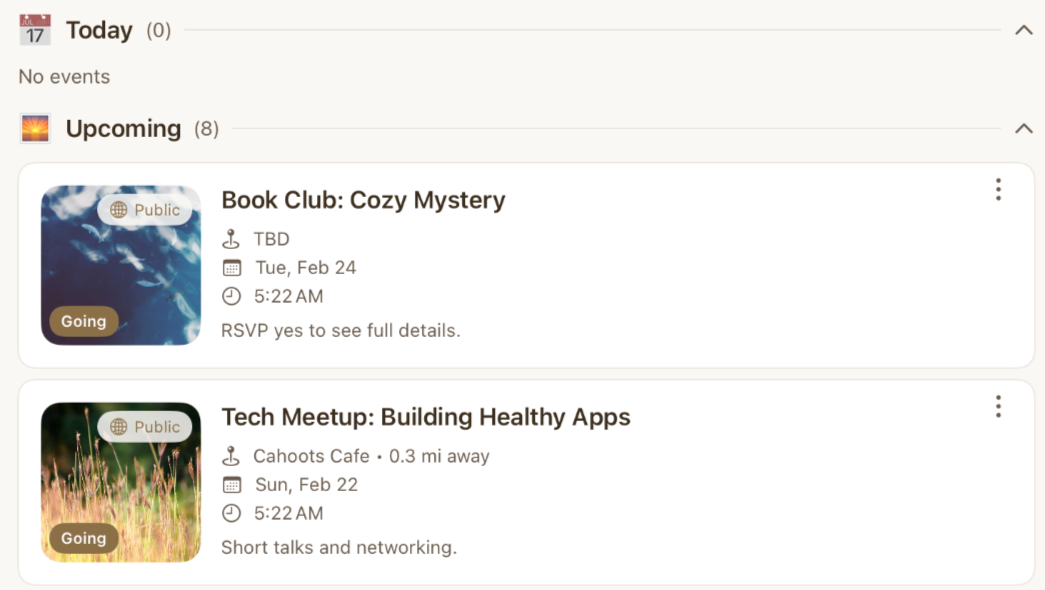Viewport: 1045px width, 590px height.
Task: Click the location pin icon for Book Club
Action: point(231,238)
